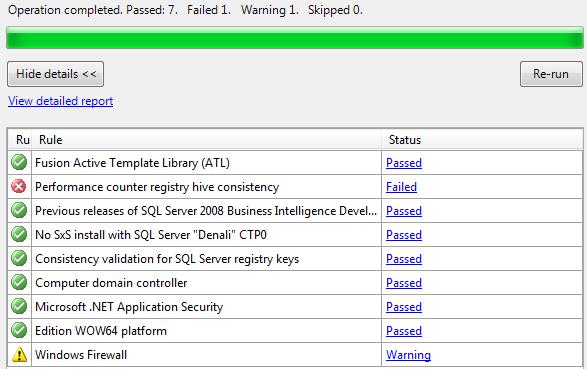Click green check icon for Fusion ATL rule
The width and height of the screenshot is (587, 369).
coord(19,163)
